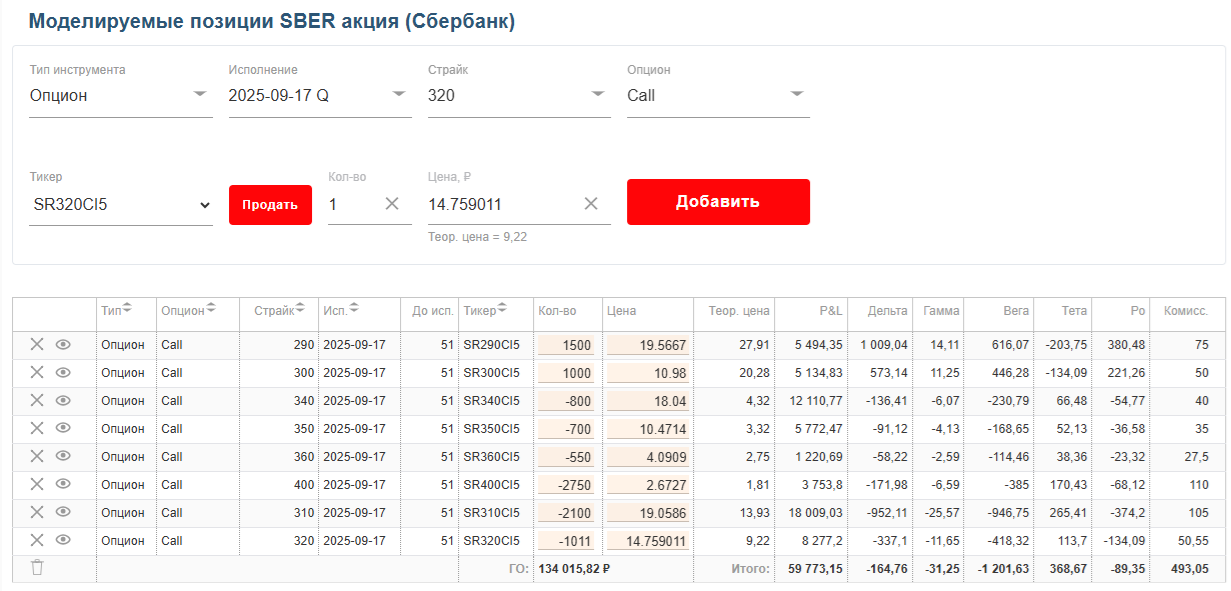Open the Опцион Call dropdown
Viewport: 1231px width, 591px height.
click(717, 95)
